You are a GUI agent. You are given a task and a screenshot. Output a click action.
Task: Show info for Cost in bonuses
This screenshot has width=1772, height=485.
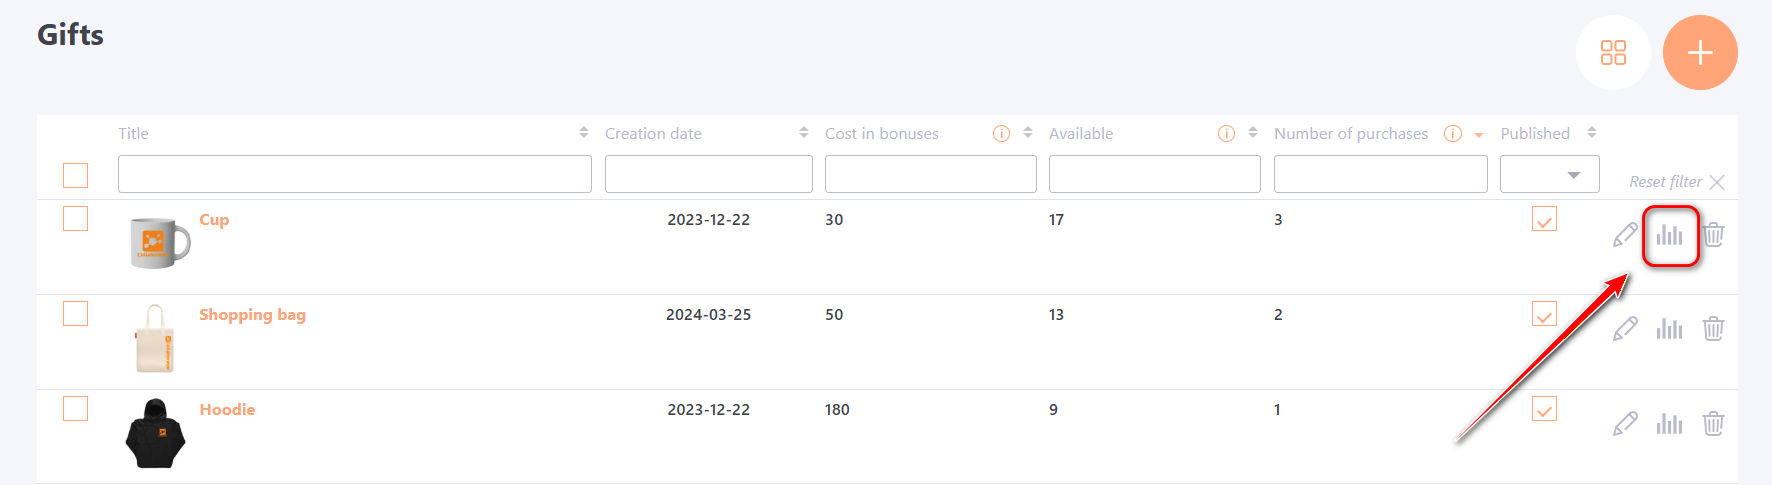click(1001, 134)
